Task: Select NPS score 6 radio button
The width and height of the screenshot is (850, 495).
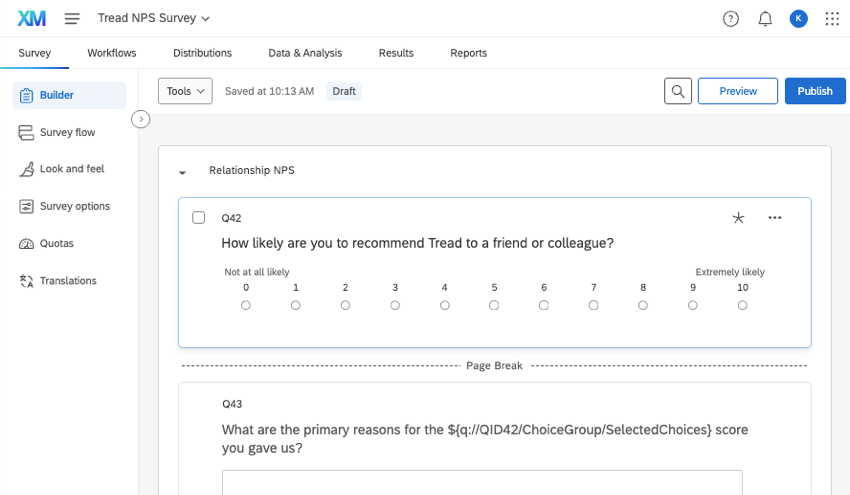Action: point(544,305)
